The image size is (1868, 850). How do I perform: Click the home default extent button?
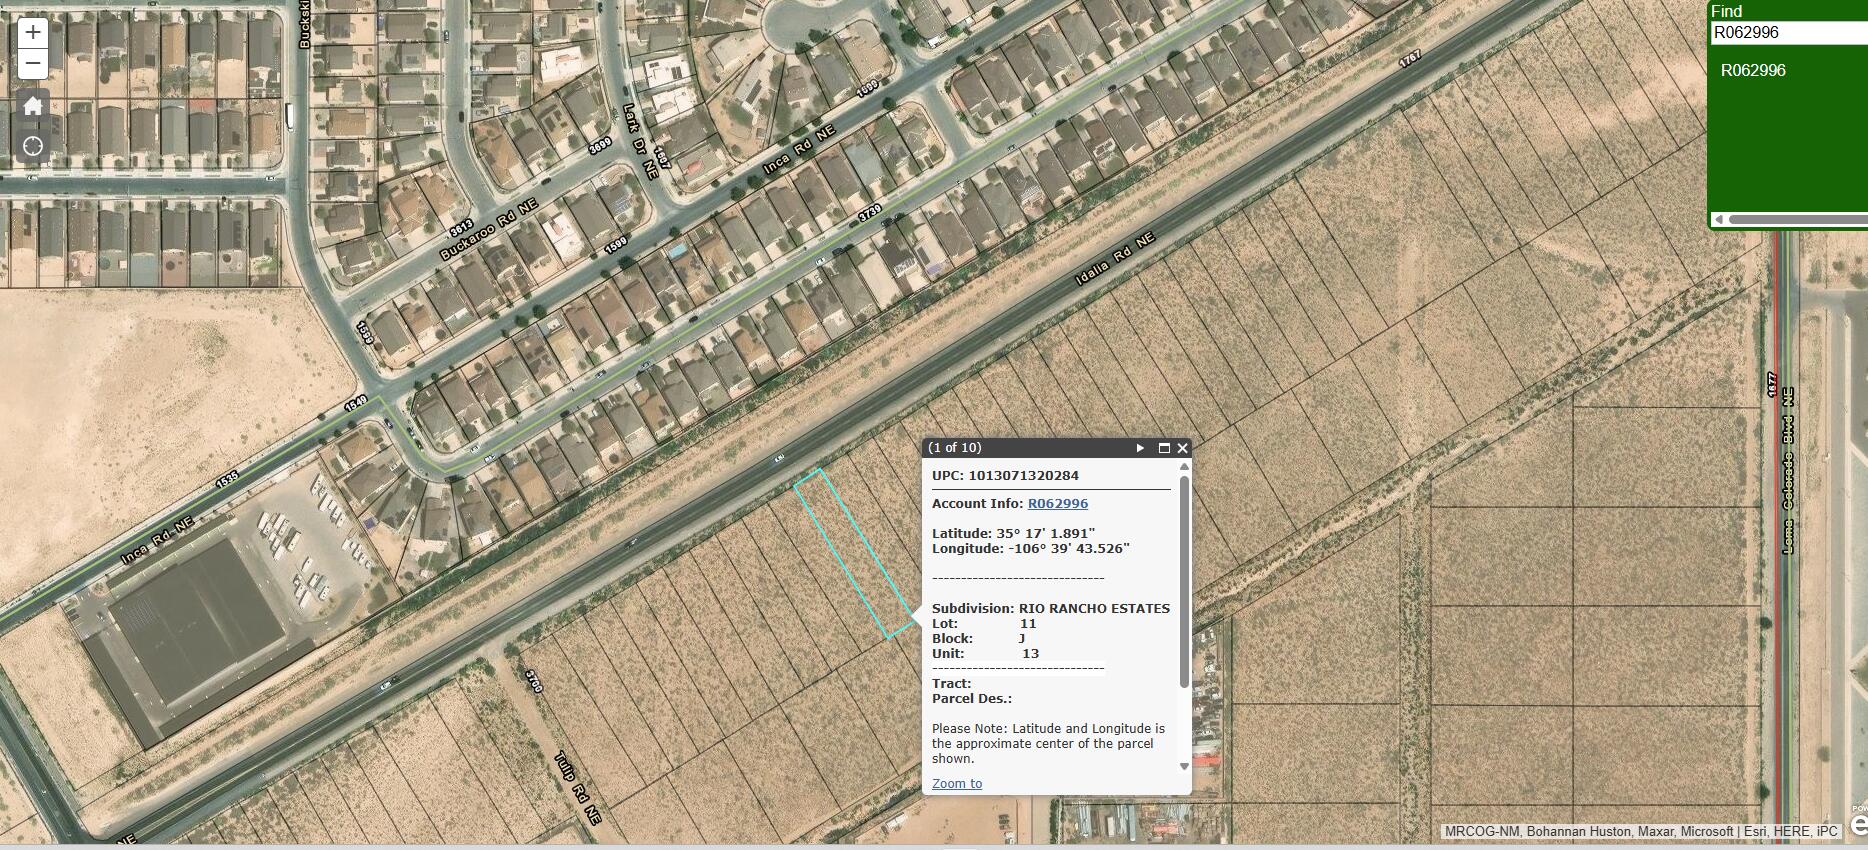[x=33, y=106]
